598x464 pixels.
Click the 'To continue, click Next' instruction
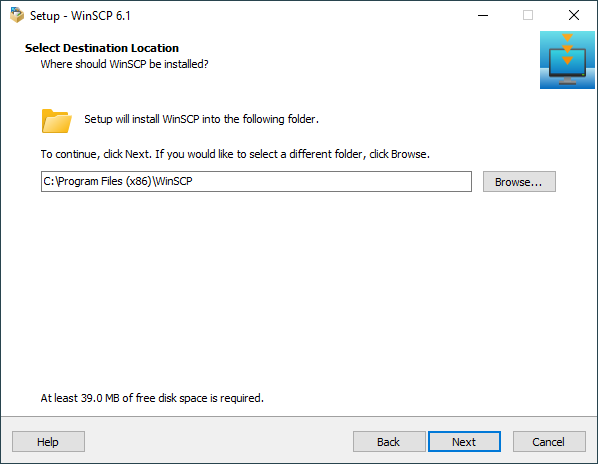point(235,154)
